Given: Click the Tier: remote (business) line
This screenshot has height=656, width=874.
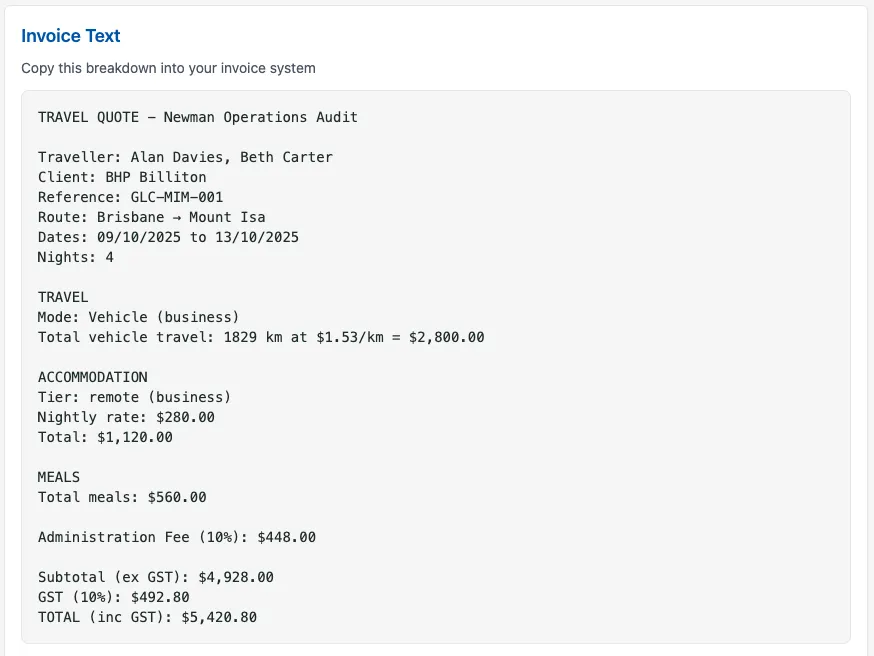Looking at the screenshot, I should coord(135,397).
